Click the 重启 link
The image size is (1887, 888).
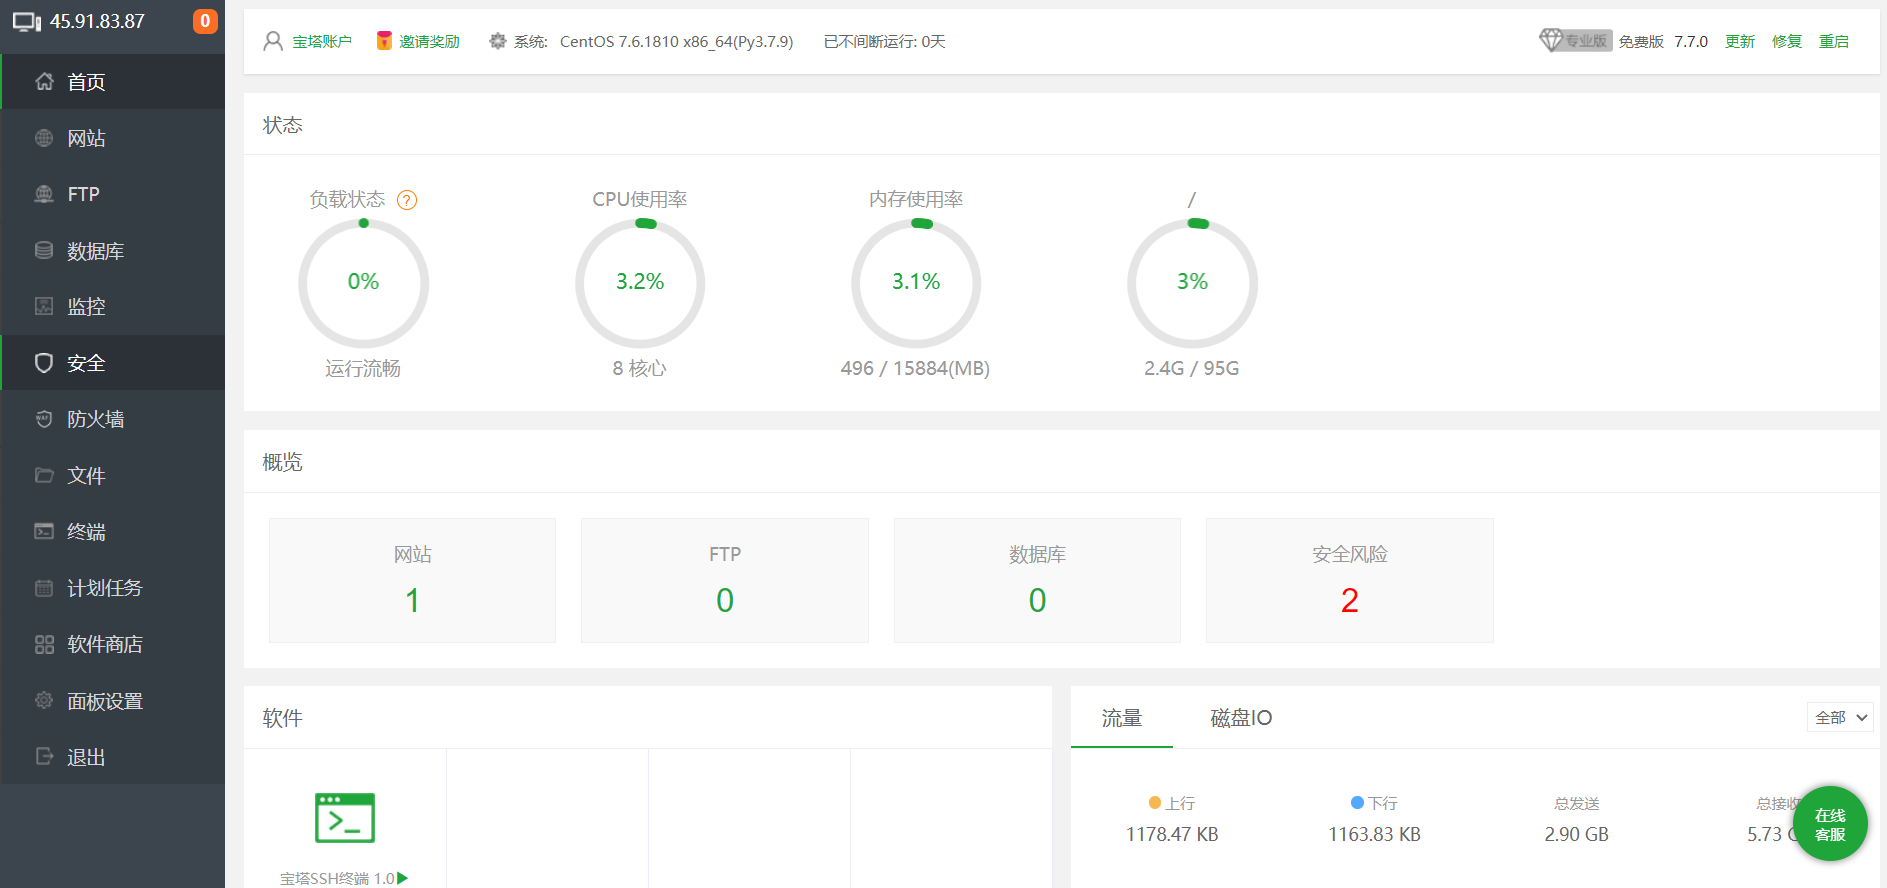coord(1833,41)
